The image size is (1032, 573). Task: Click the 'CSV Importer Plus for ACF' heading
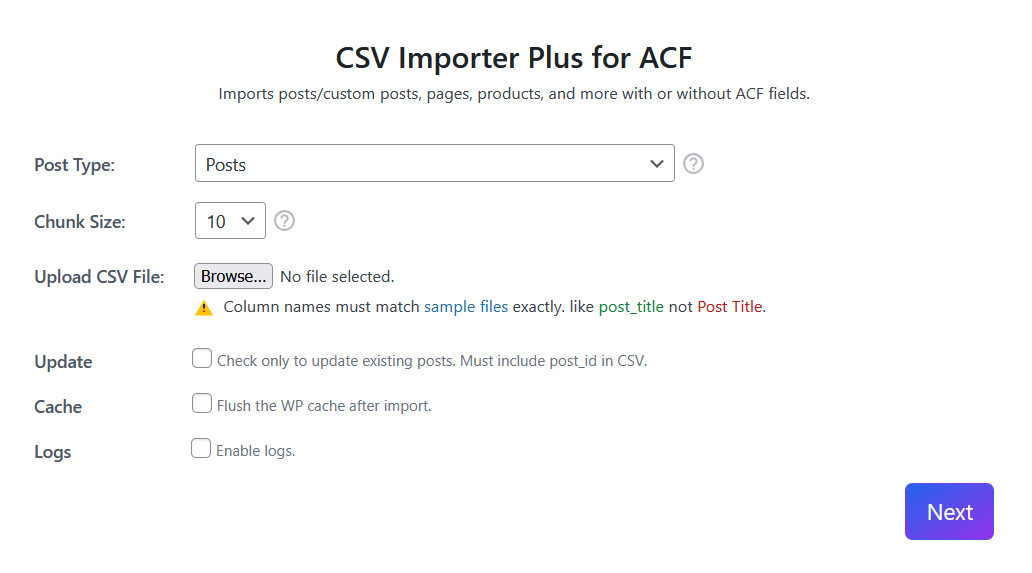514,58
